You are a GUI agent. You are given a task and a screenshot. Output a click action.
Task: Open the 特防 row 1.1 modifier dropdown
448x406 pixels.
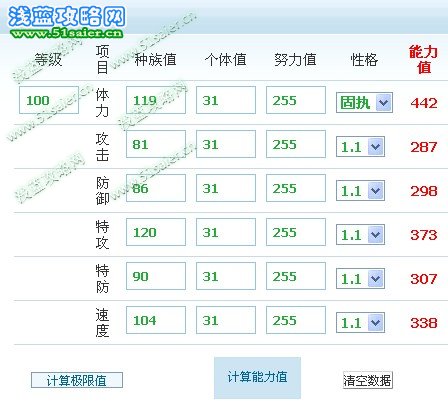click(x=360, y=279)
